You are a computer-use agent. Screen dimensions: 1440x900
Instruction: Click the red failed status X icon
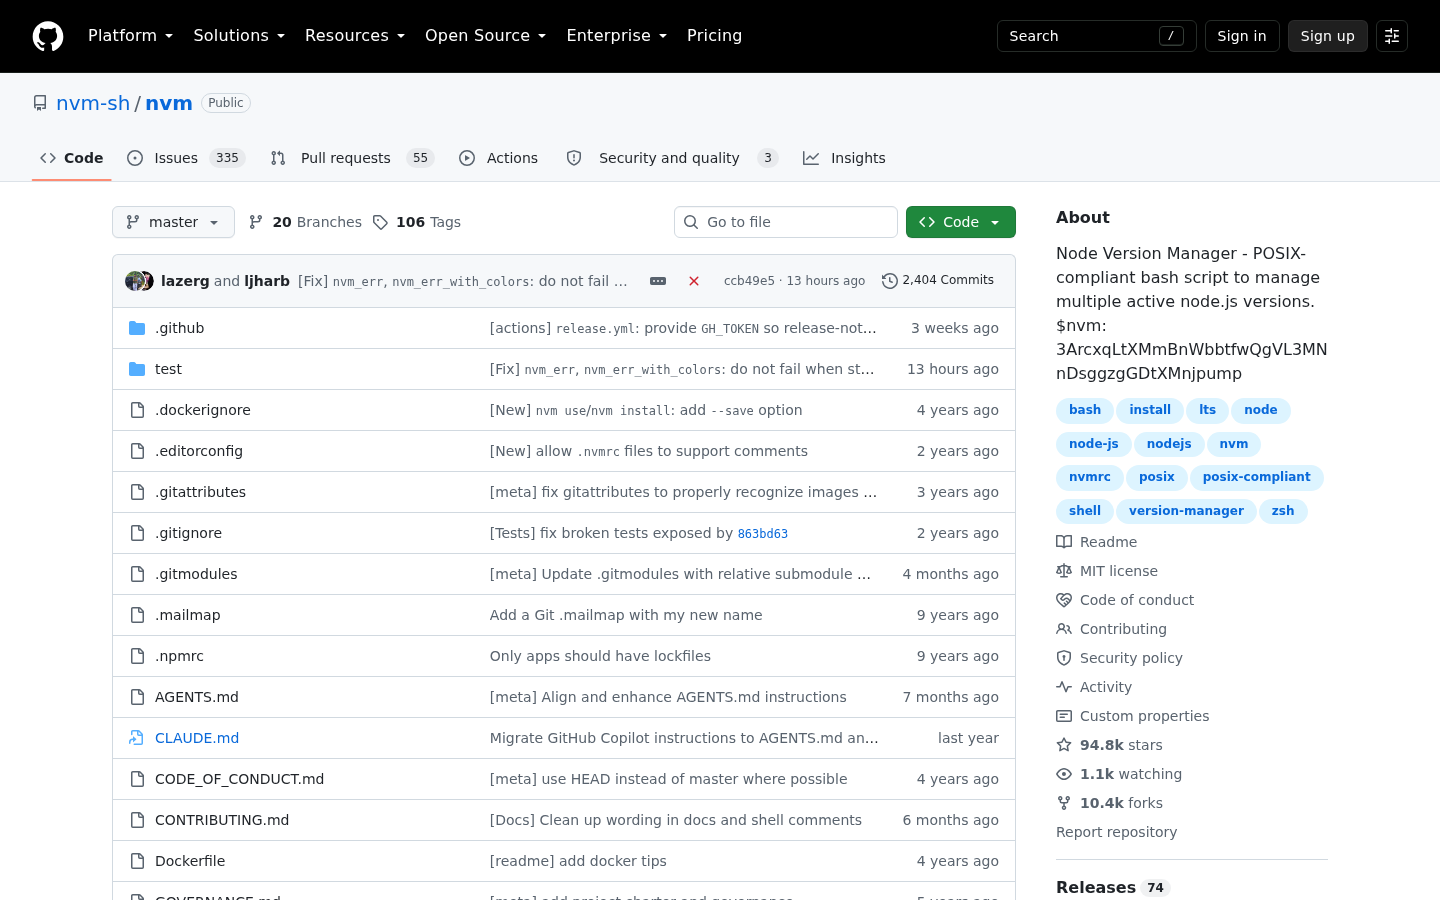click(x=694, y=281)
